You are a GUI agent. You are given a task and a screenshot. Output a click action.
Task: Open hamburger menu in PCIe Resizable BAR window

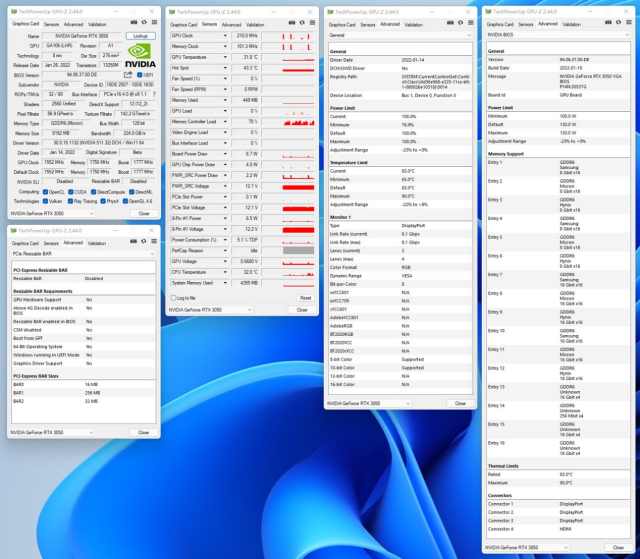154,242
